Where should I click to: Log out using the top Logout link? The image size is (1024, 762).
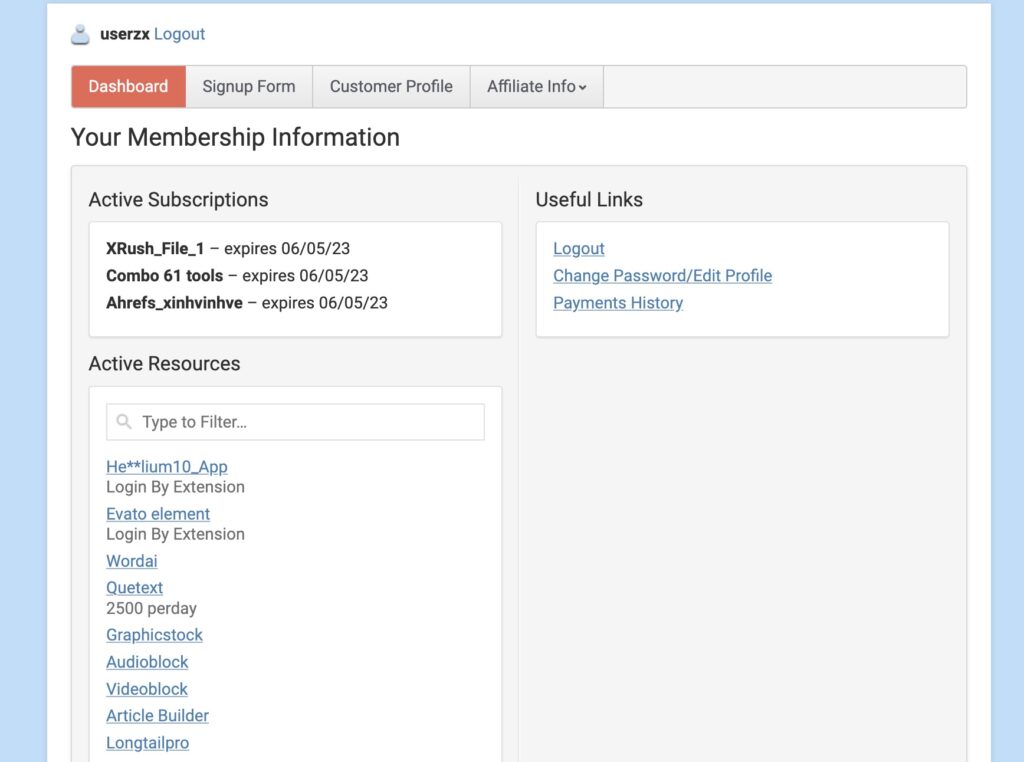click(x=179, y=34)
